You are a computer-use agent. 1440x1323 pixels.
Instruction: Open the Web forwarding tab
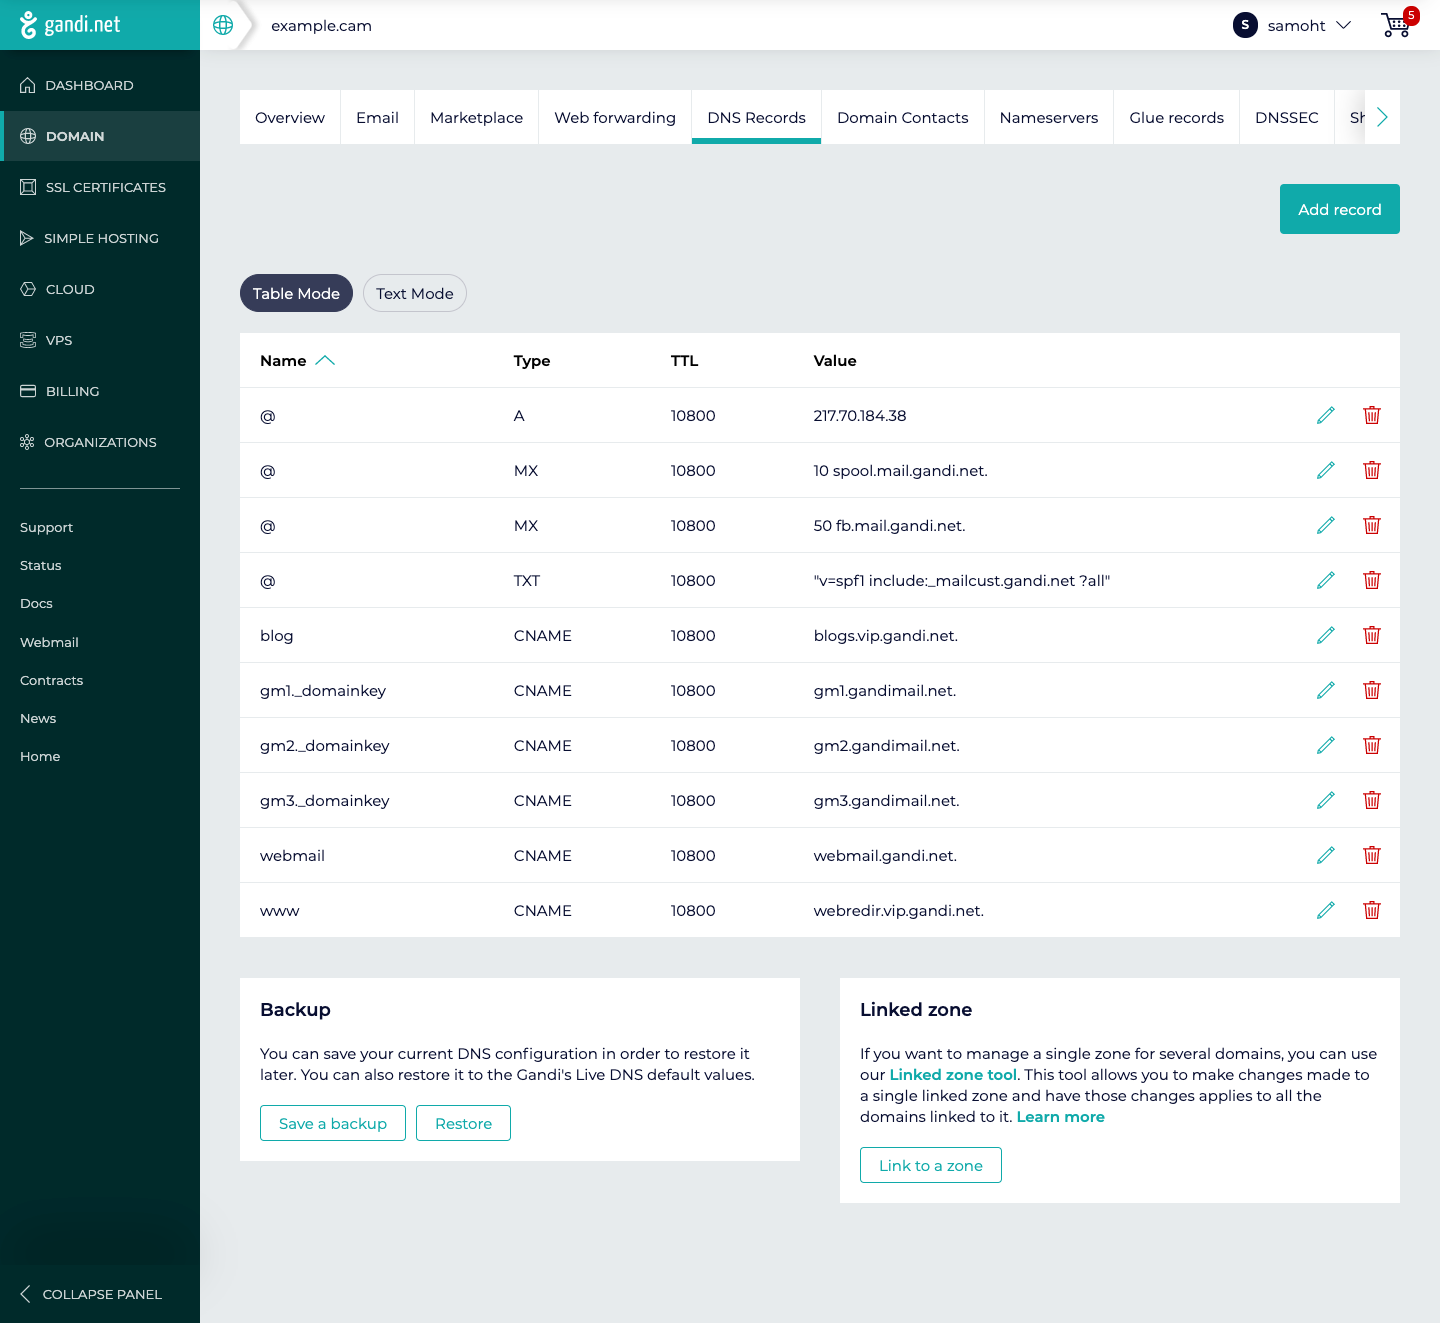tap(614, 117)
